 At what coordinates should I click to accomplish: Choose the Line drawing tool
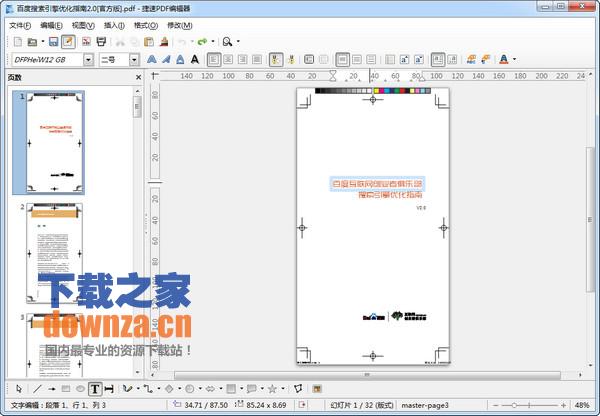[x=37, y=389]
